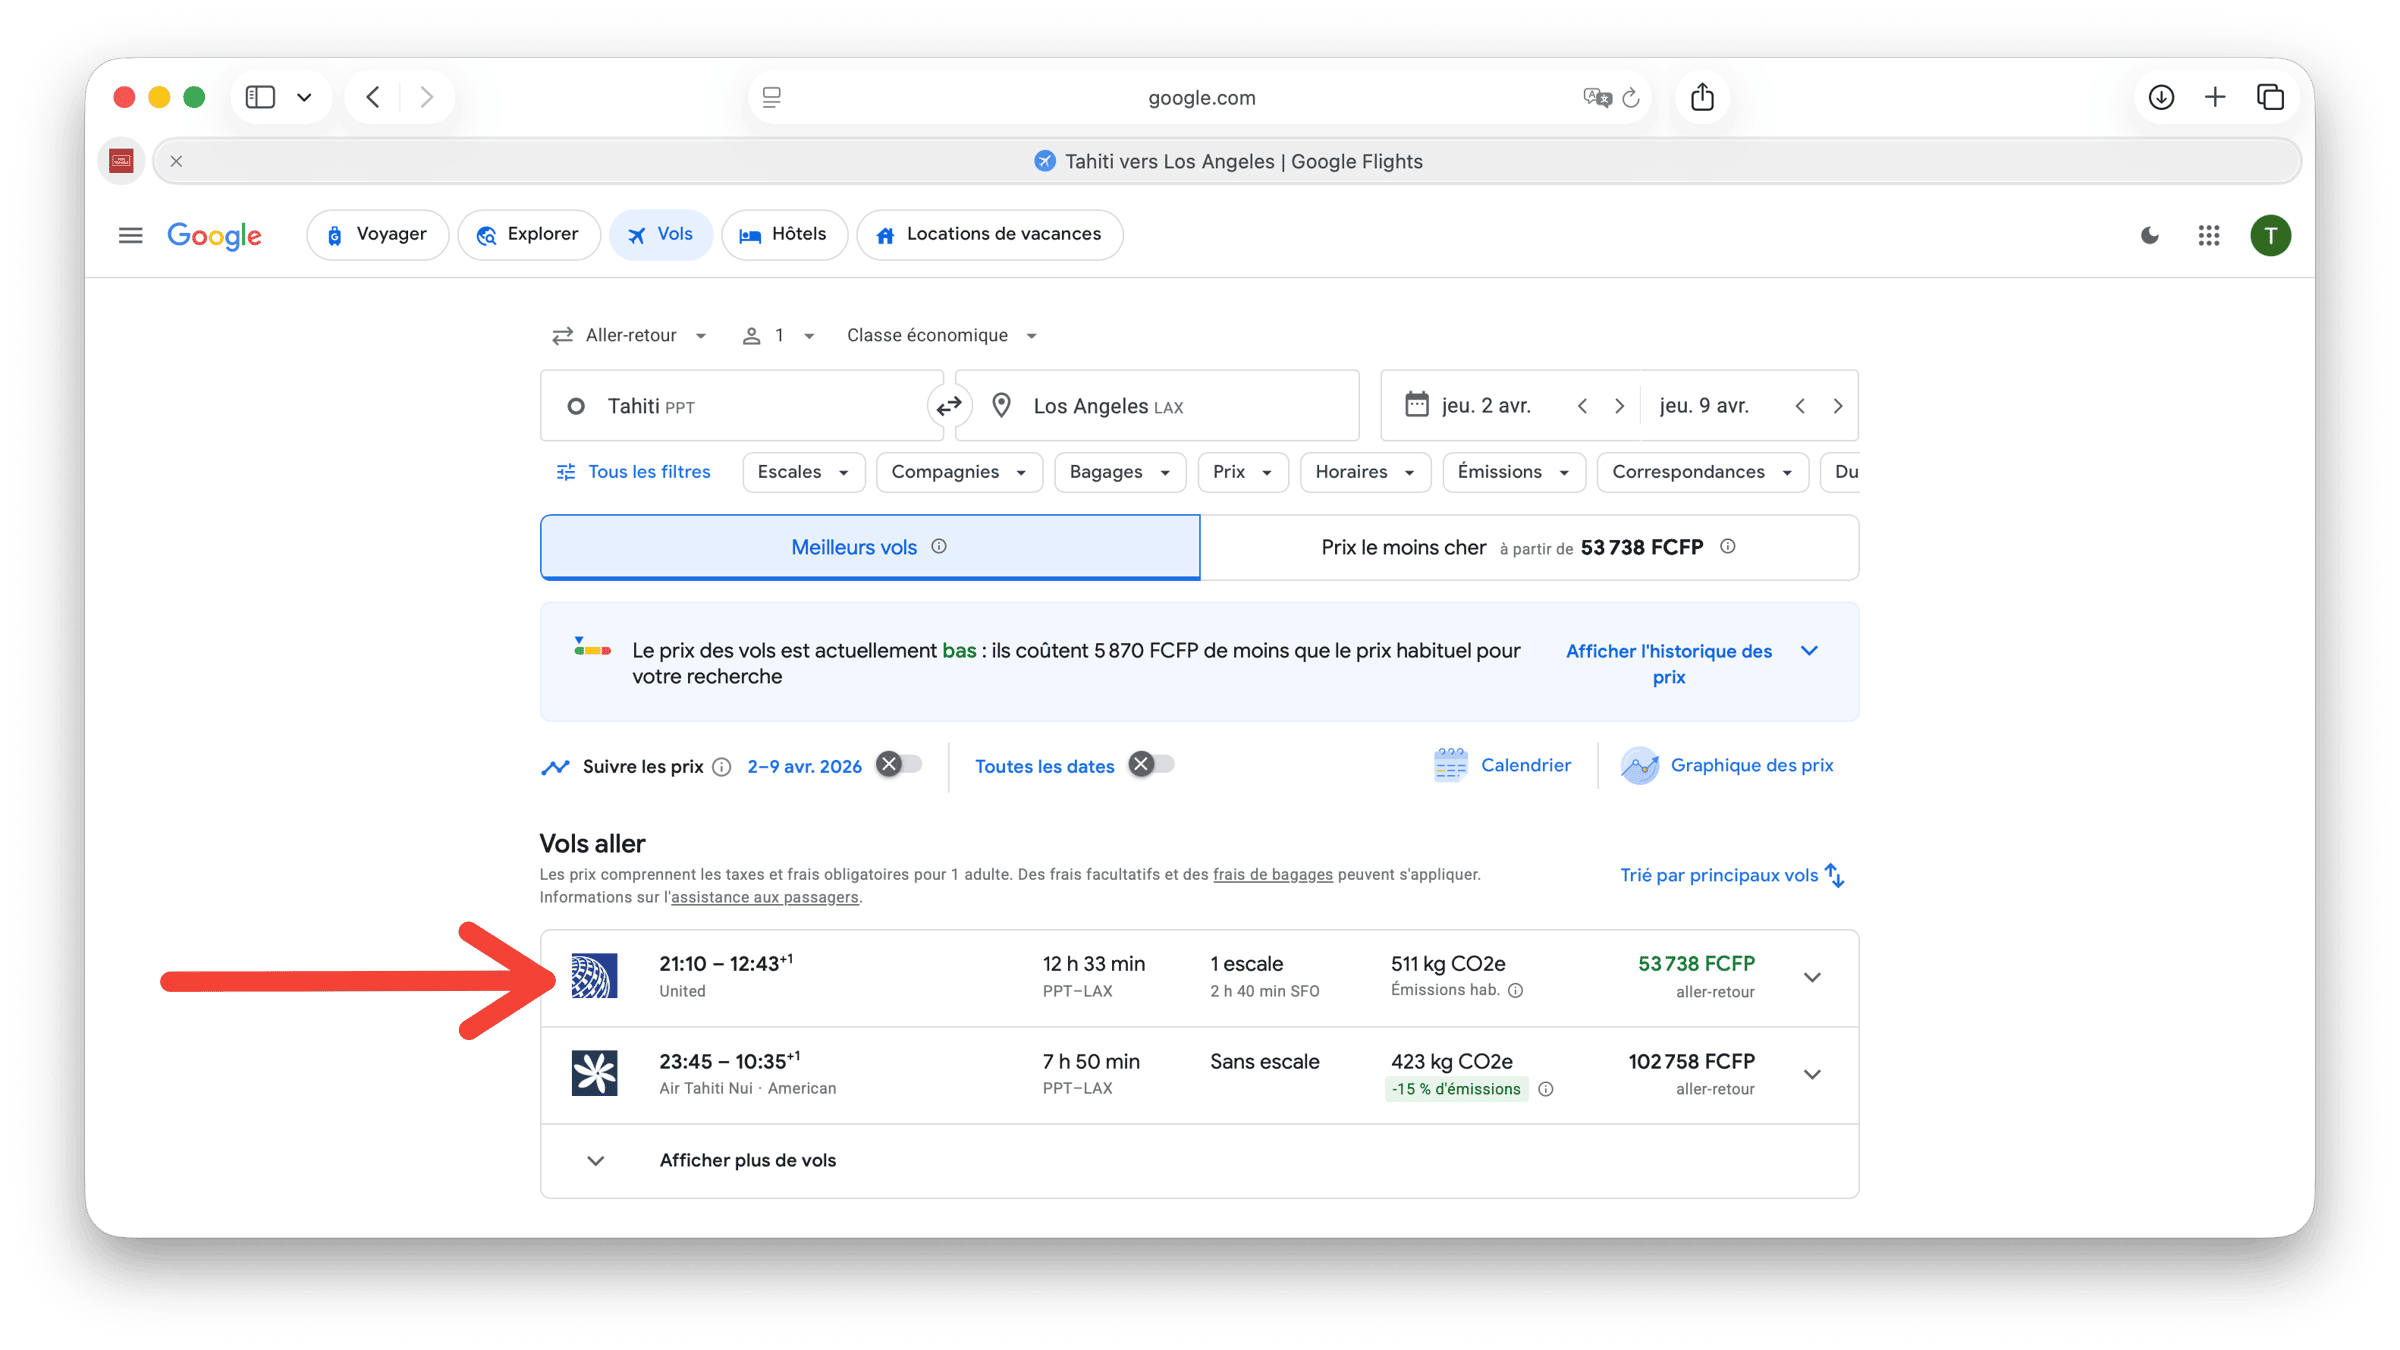Reload the page in address bar
The width and height of the screenshot is (2400, 1350).
click(1631, 97)
